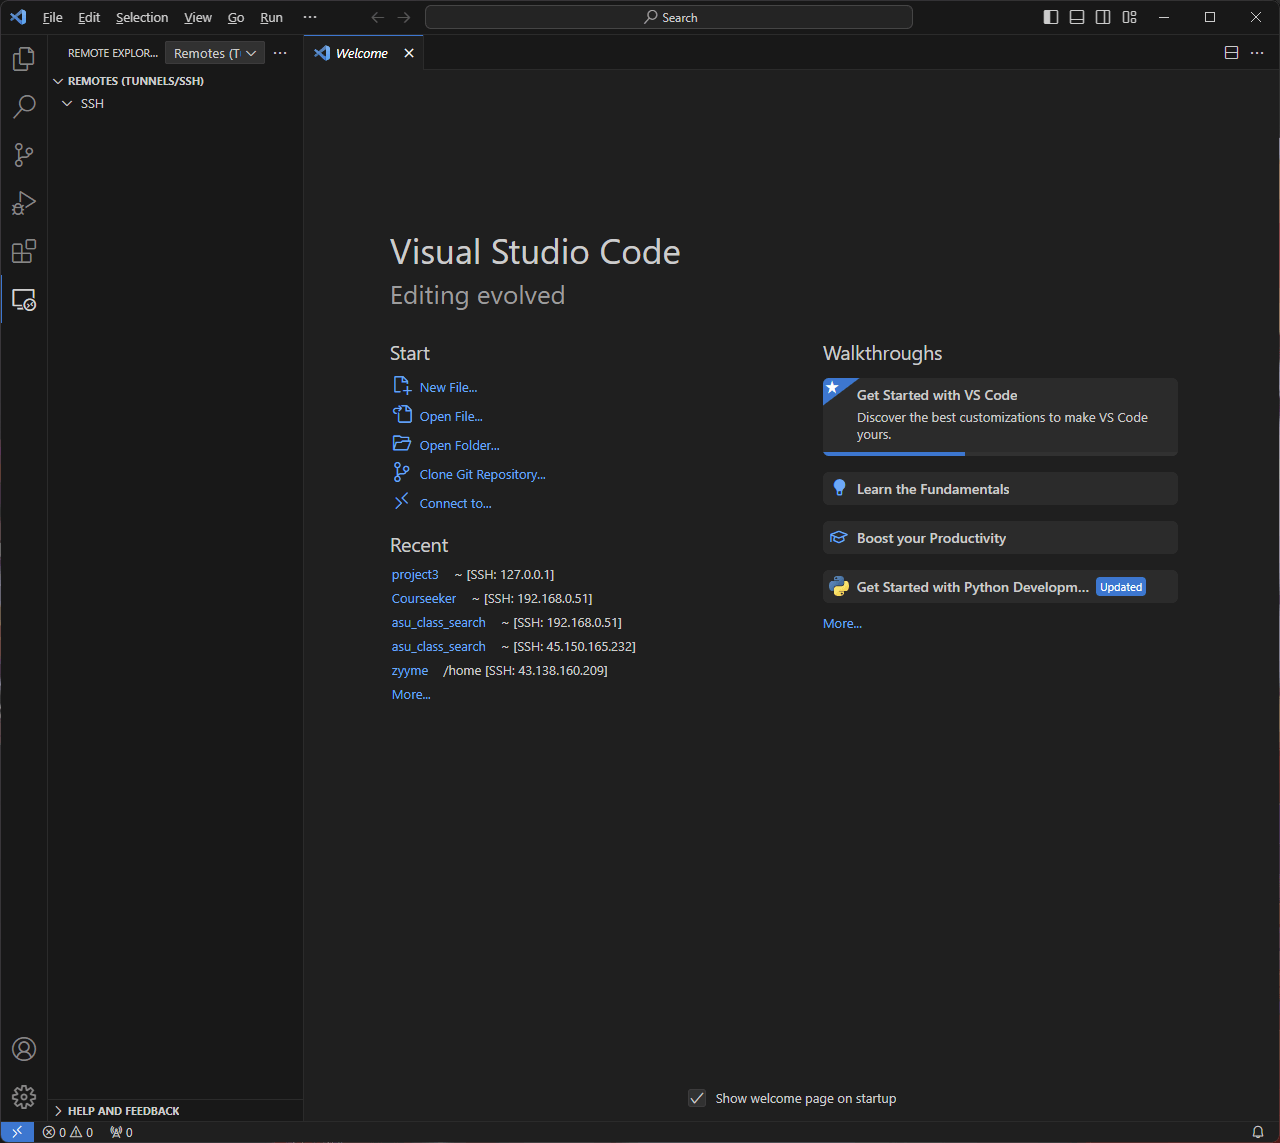
Task: Open the Run menu
Action: coord(271,17)
